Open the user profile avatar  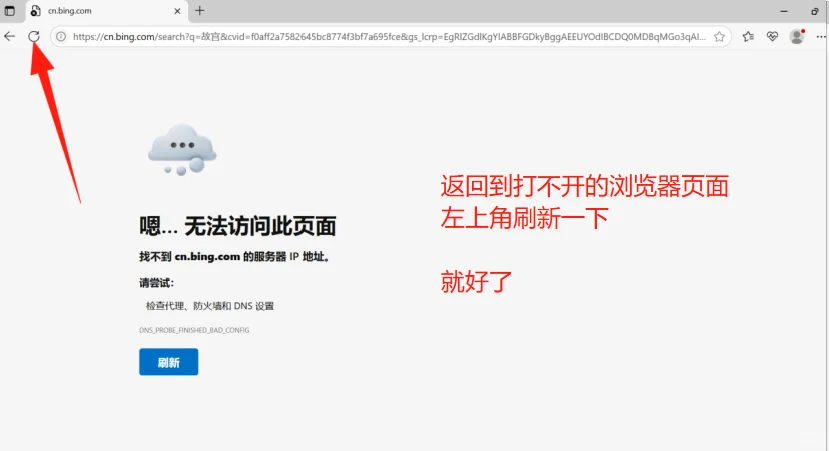point(797,36)
